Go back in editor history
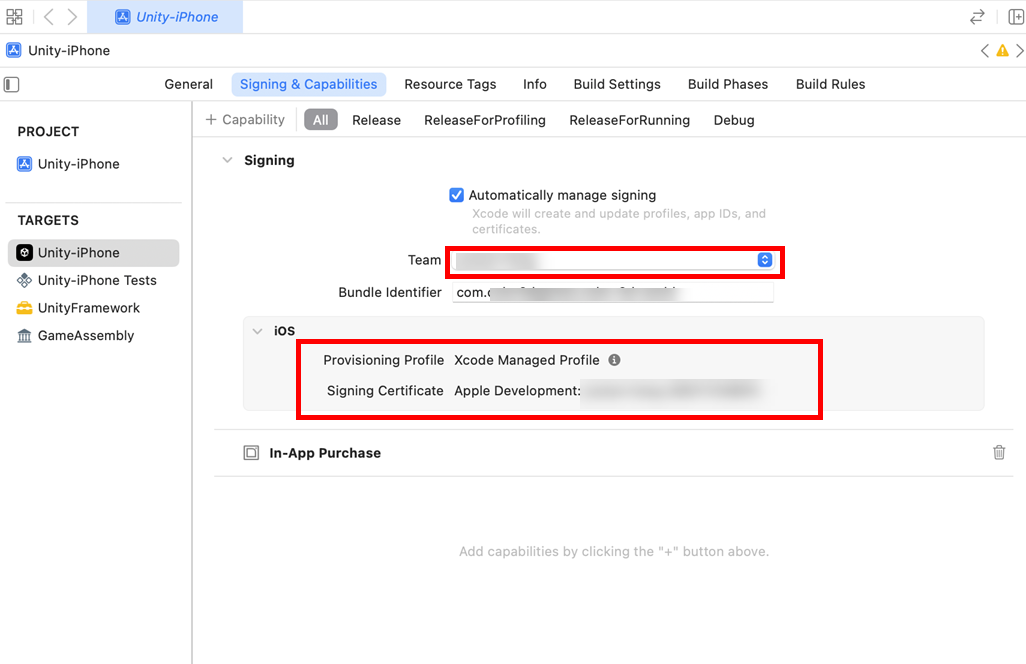 pyautogui.click(x=49, y=16)
